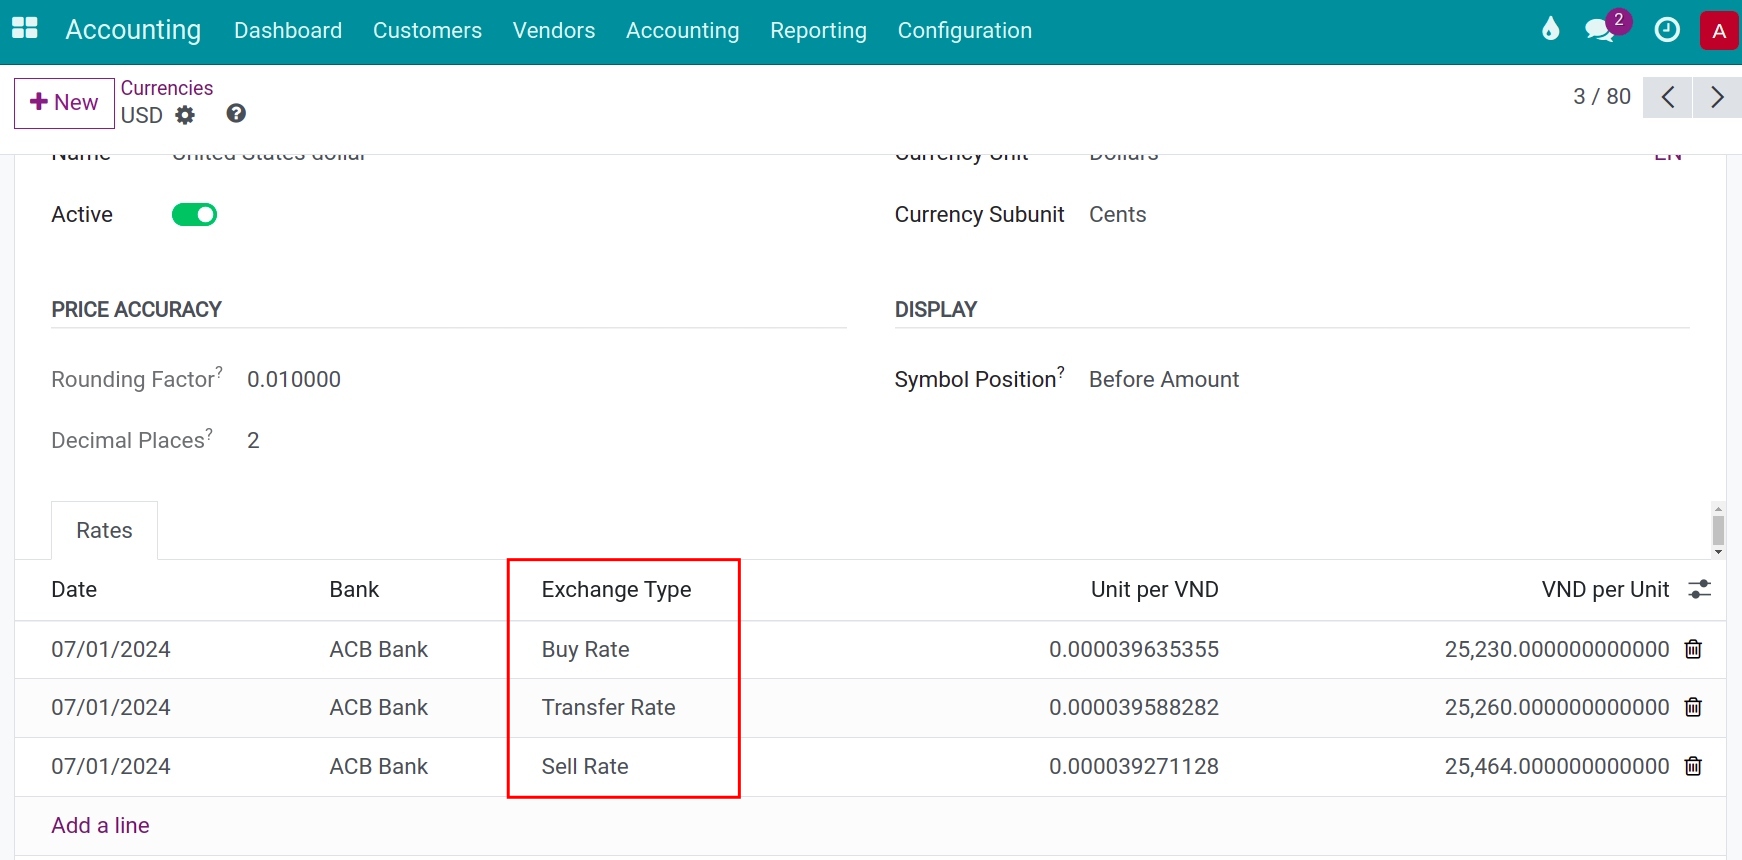
Task: Click the record pager 3 / 80
Action: tap(1602, 97)
